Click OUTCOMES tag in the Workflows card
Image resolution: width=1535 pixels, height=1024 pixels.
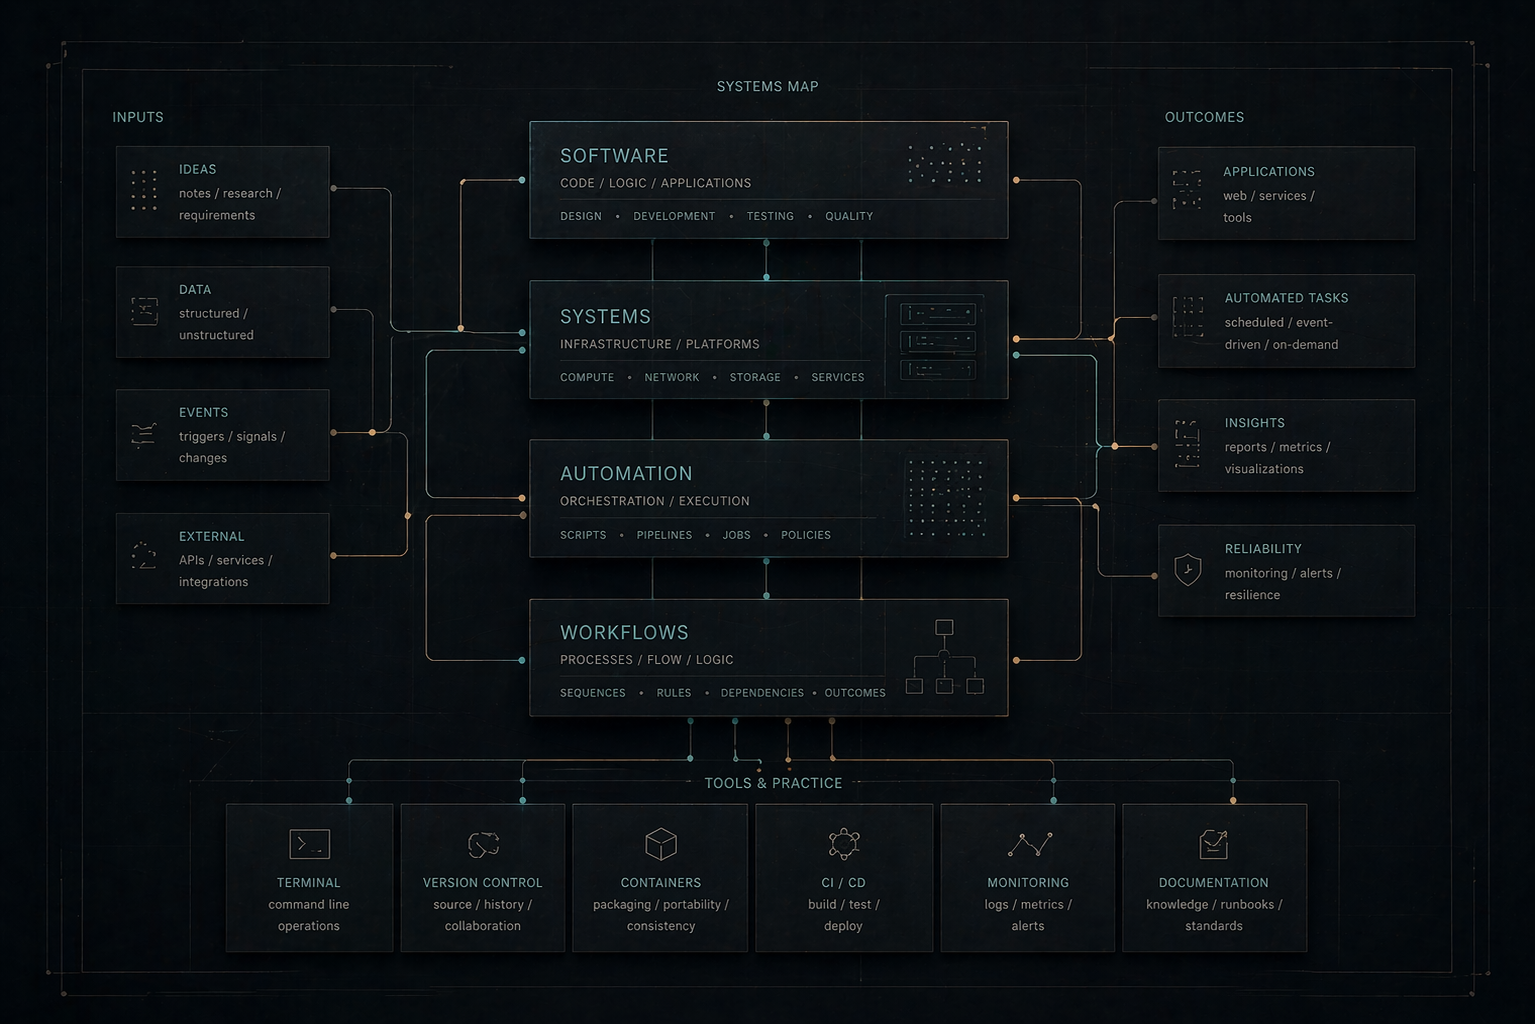pyautogui.click(x=855, y=693)
